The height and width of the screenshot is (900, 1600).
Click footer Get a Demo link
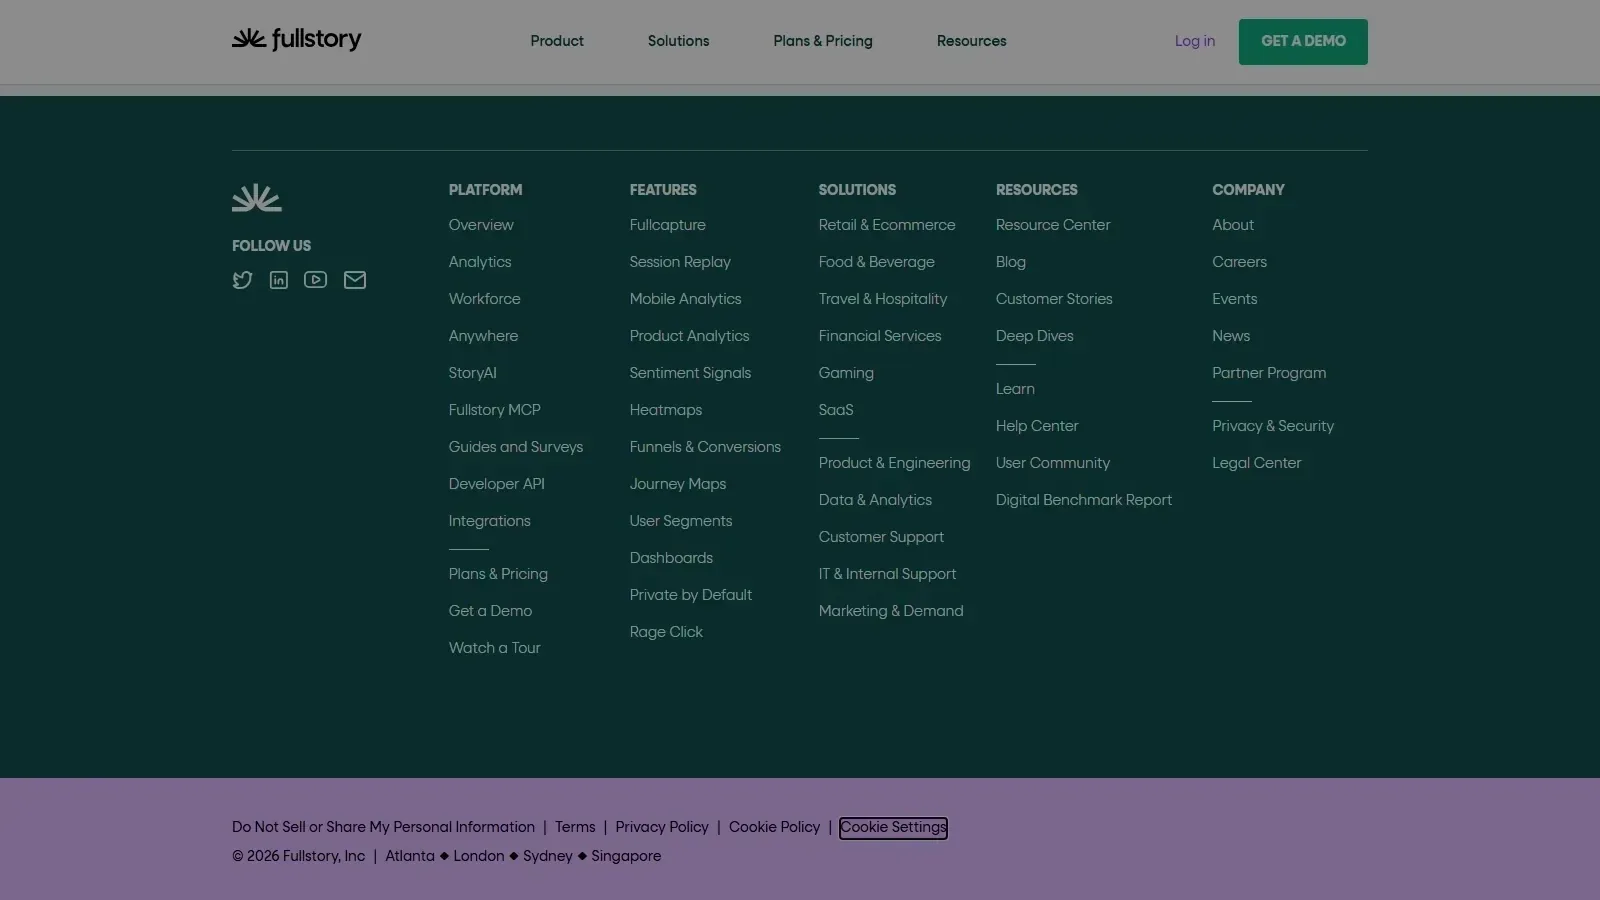(490, 611)
